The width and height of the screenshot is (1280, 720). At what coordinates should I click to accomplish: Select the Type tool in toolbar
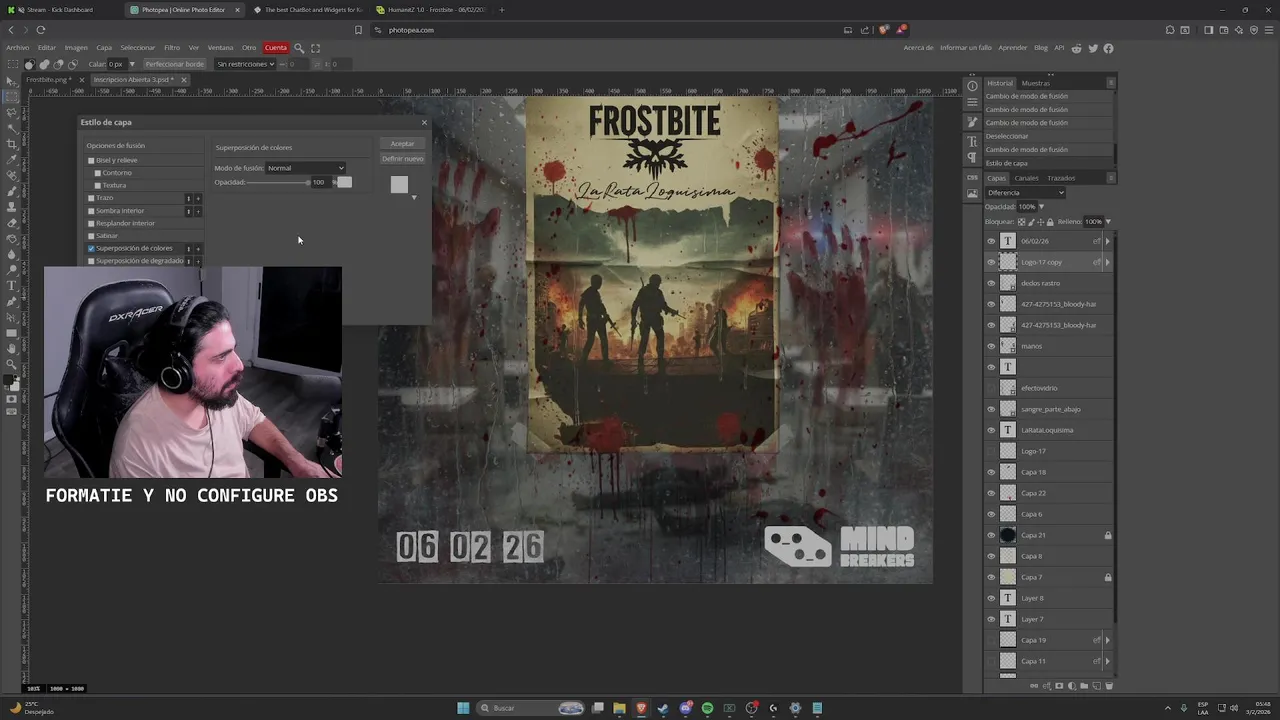[x=11, y=285]
